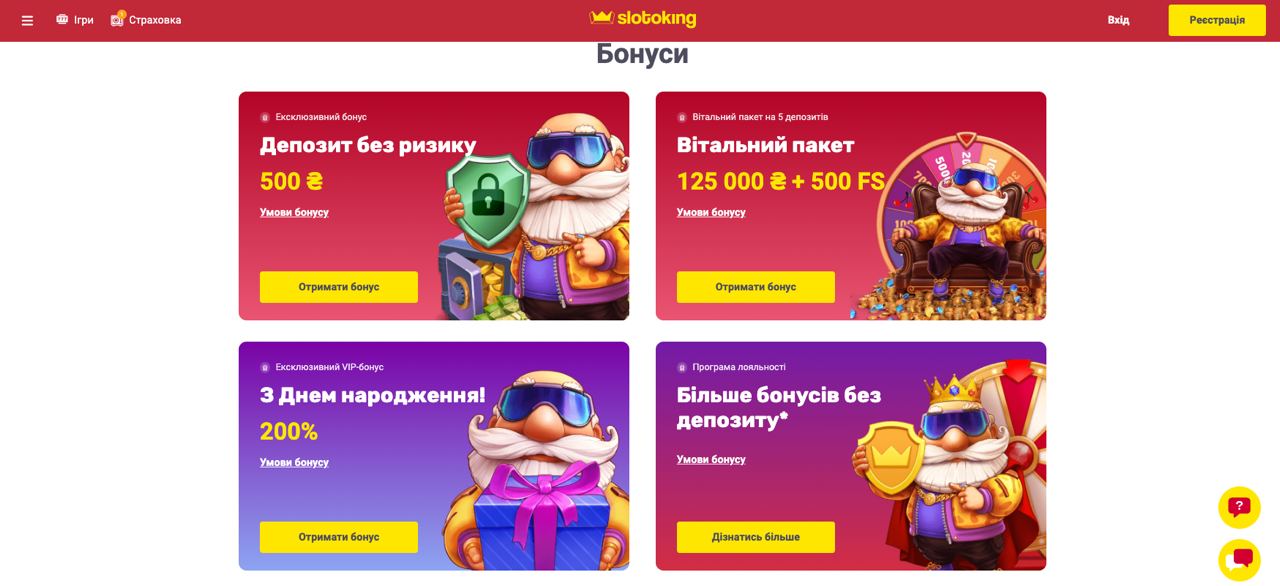Click Отримати бонус for birthday bonus
Image resolution: width=1280 pixels, height=586 pixels.
[x=339, y=537]
